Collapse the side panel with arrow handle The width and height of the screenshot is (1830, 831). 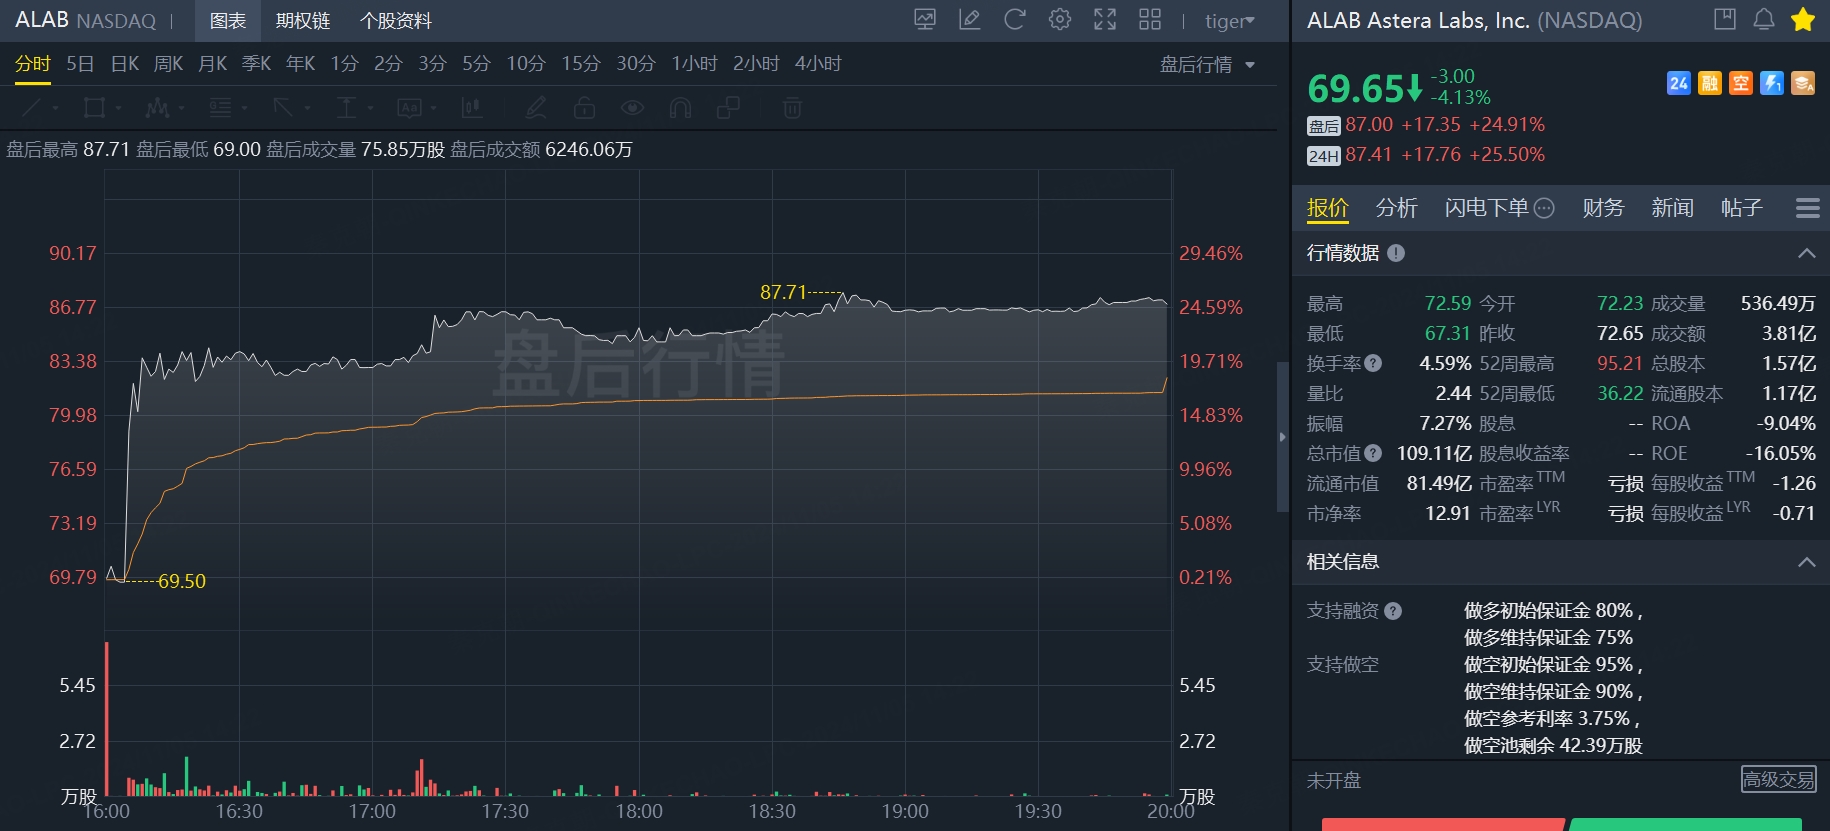[1283, 437]
